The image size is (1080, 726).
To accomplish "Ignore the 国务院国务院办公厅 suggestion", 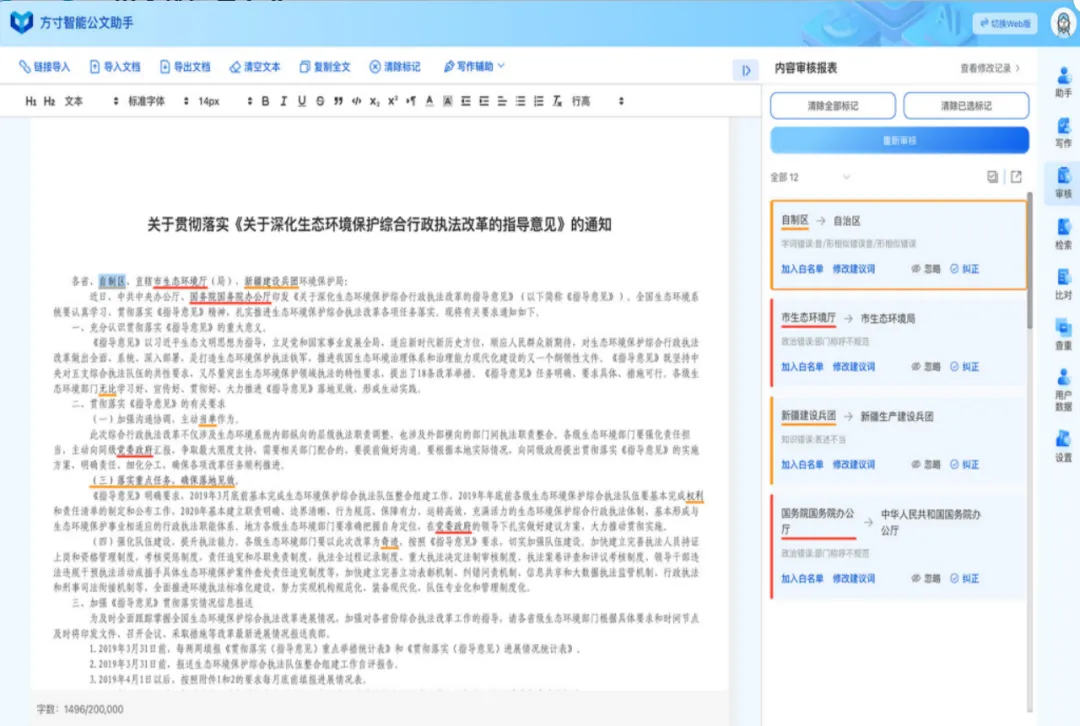I will 926,579.
